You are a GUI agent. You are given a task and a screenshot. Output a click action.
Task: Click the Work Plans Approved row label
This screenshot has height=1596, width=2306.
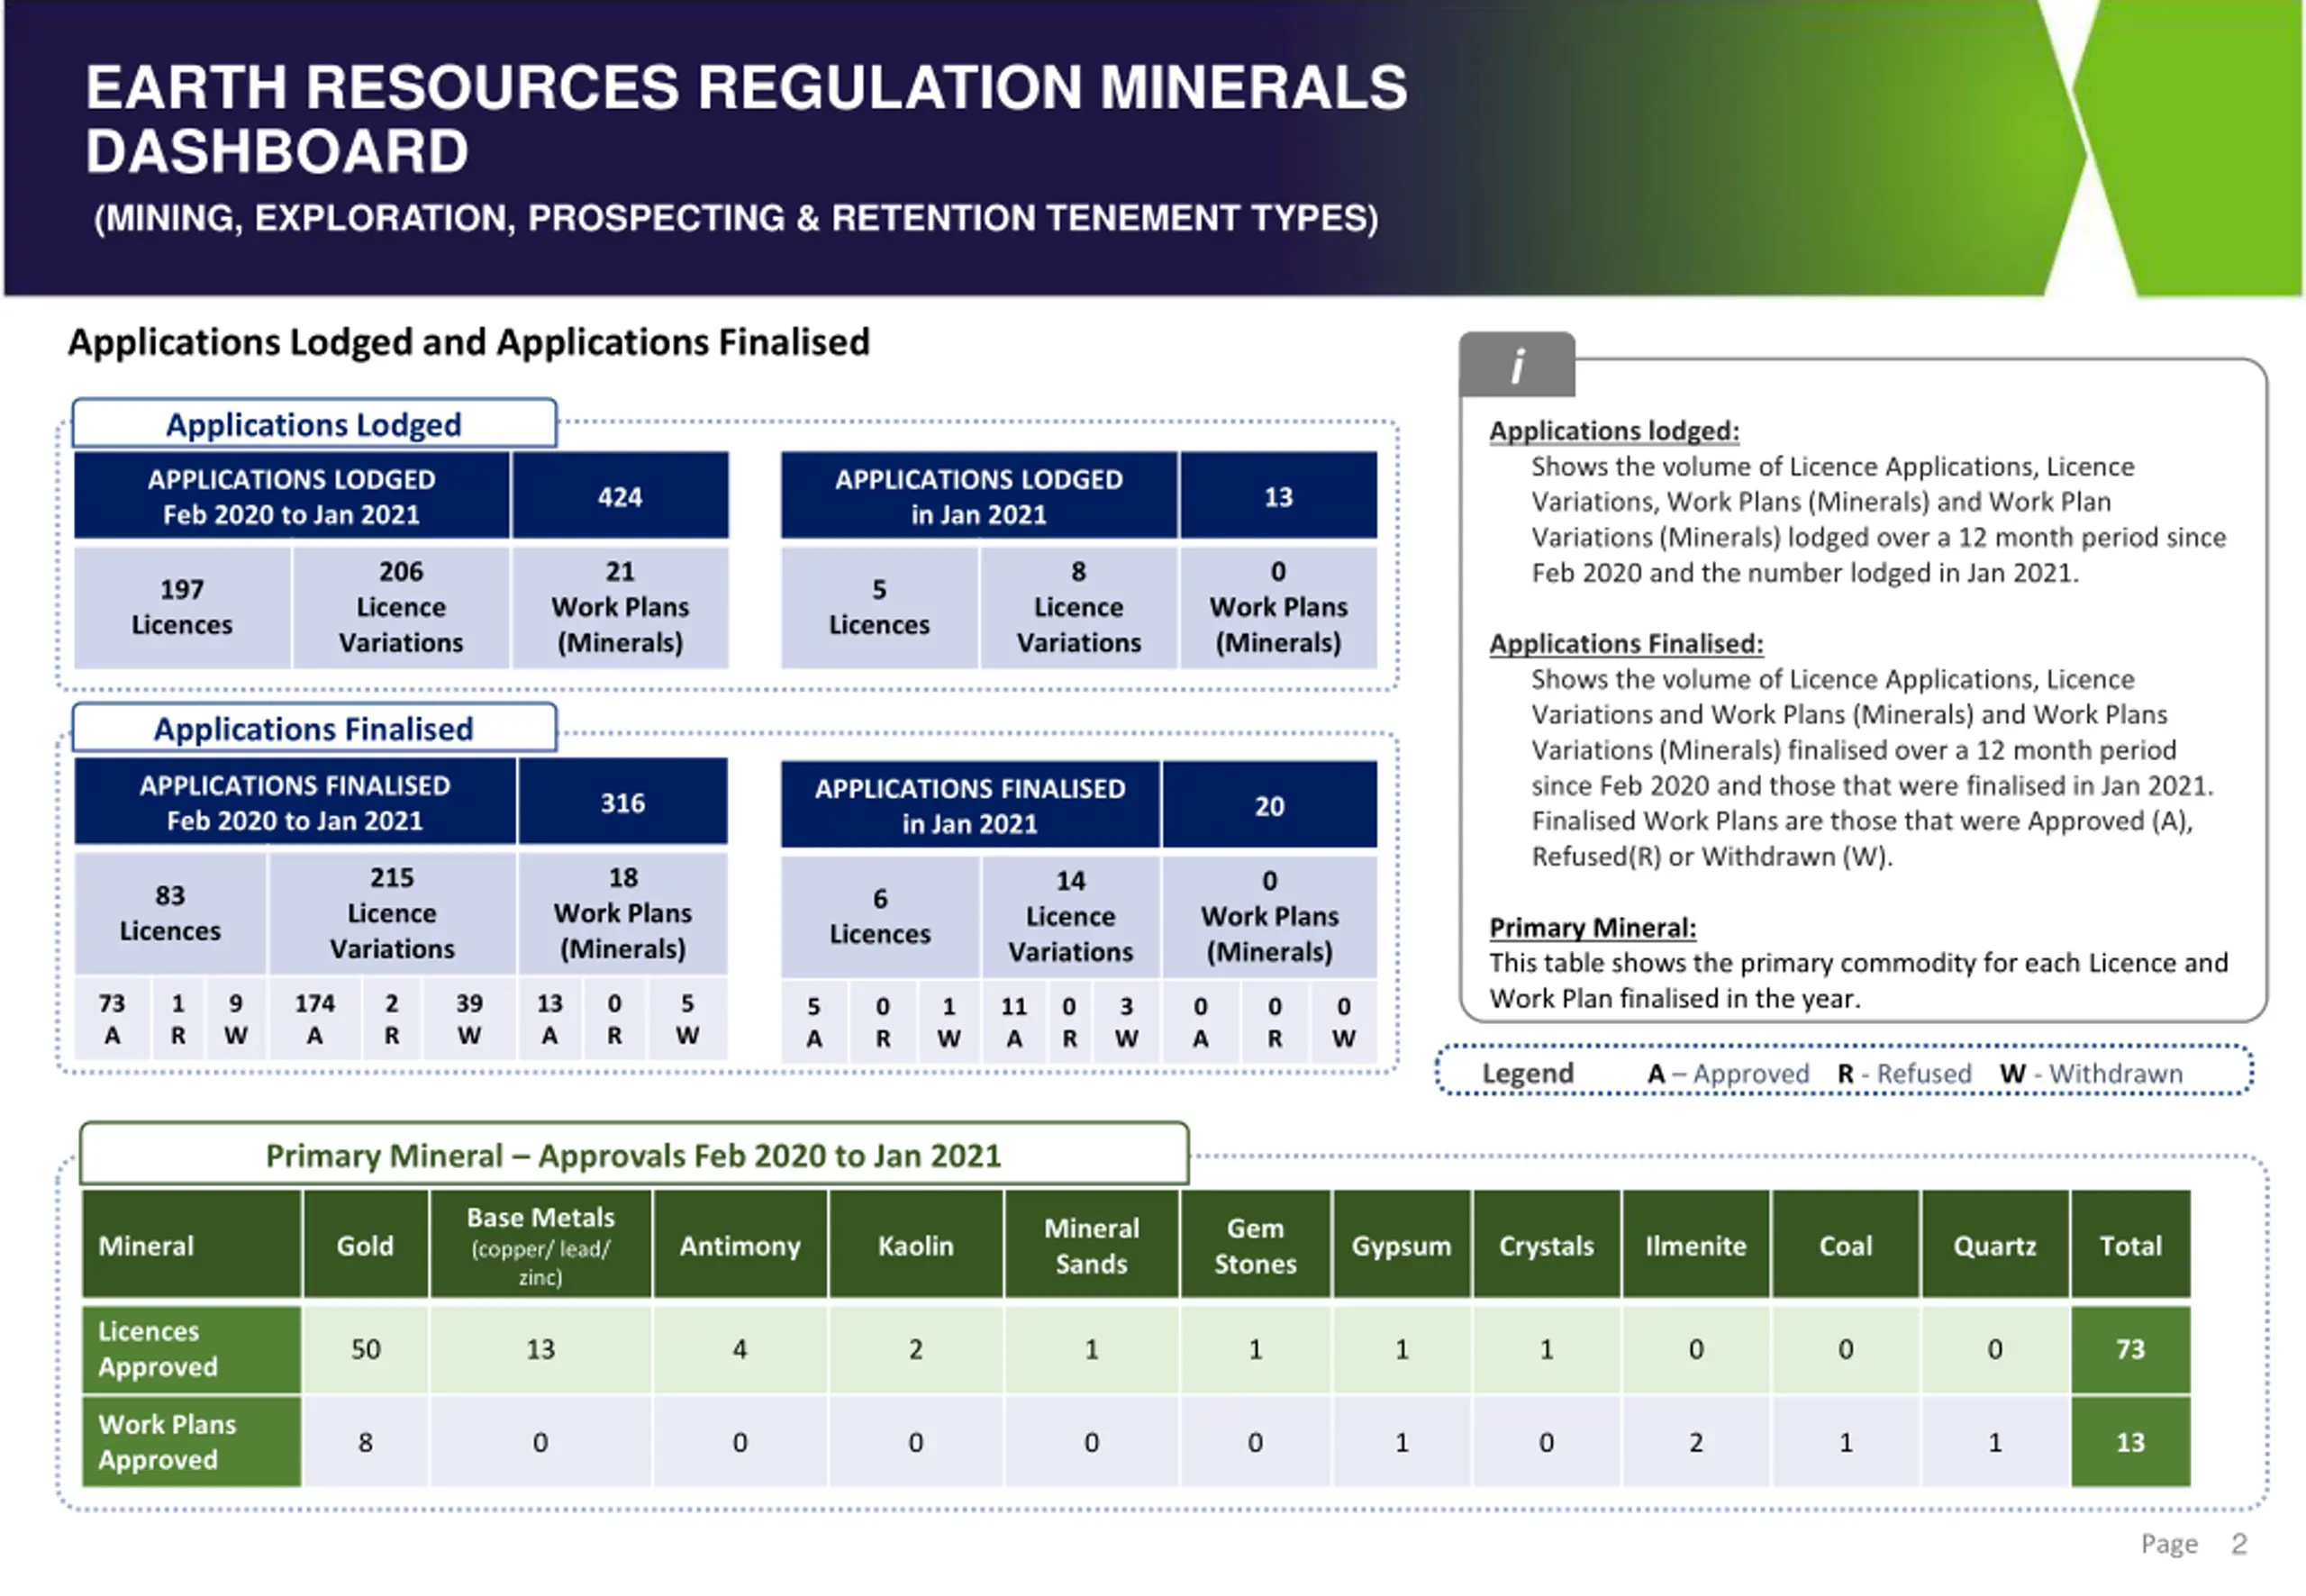191,1442
